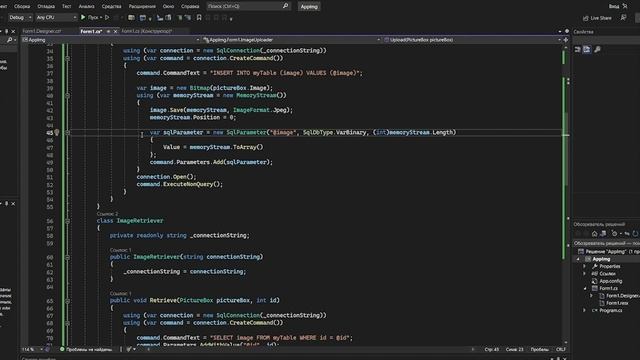The image size is (640, 360).
Task: Show categorized view in Properties panel
Action: (578, 49)
